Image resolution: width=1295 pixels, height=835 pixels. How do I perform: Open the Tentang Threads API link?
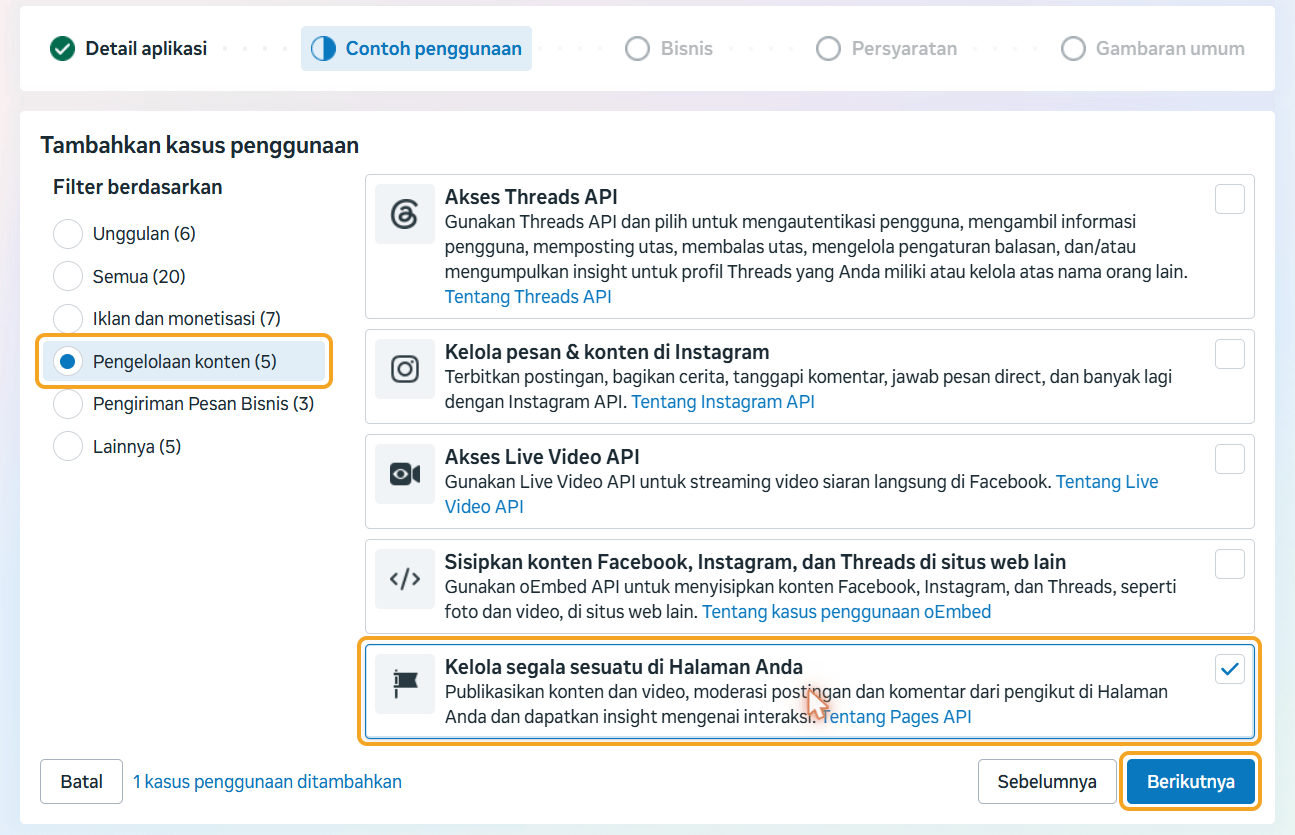pos(528,297)
